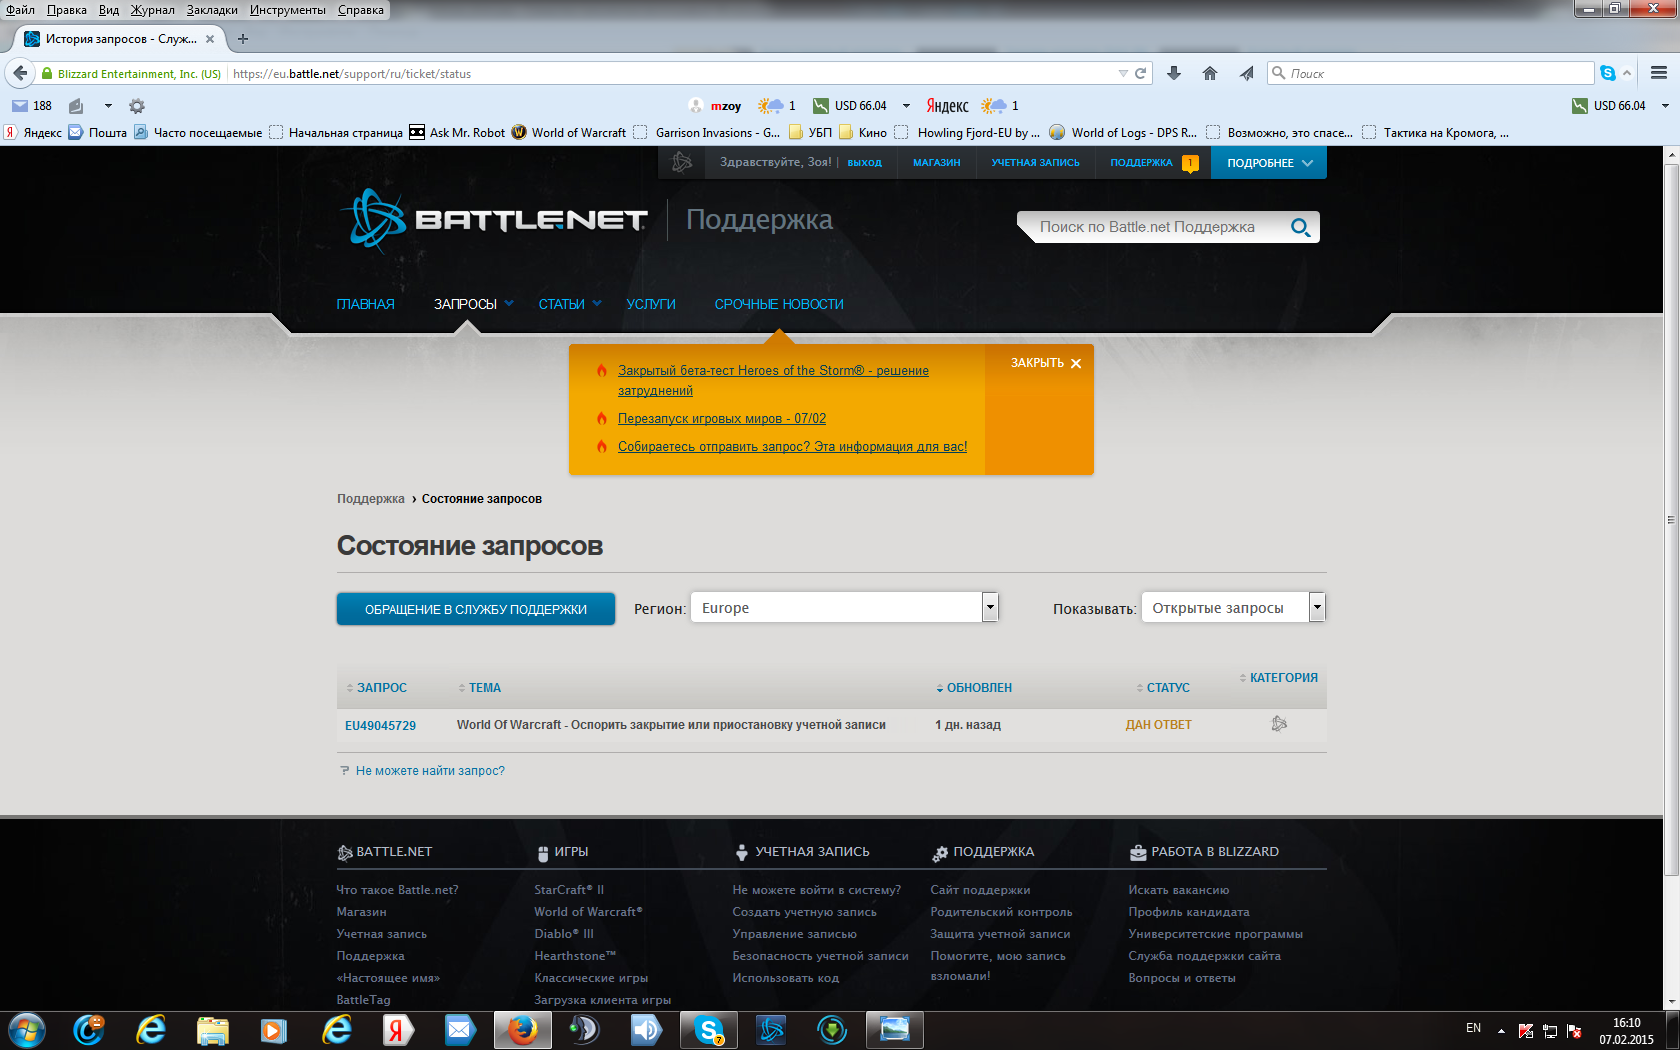
Task: Expand the dropdown beside the 188 mail widget
Action: pyautogui.click(x=108, y=106)
